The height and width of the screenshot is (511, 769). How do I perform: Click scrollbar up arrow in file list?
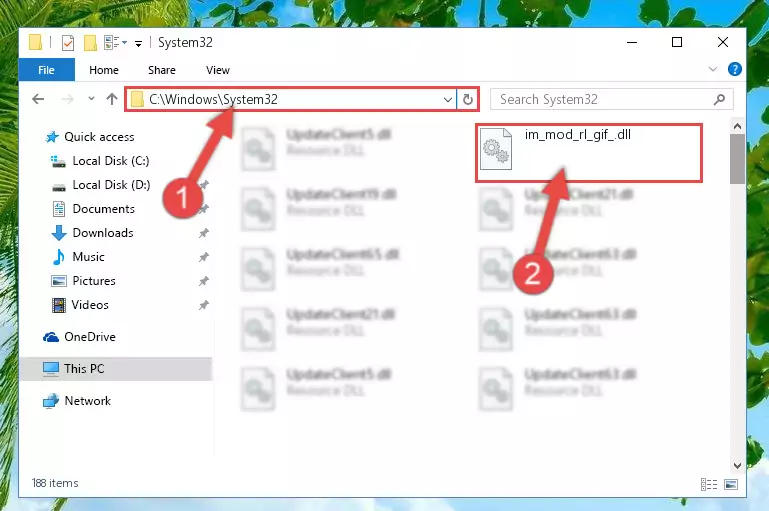coord(737,126)
